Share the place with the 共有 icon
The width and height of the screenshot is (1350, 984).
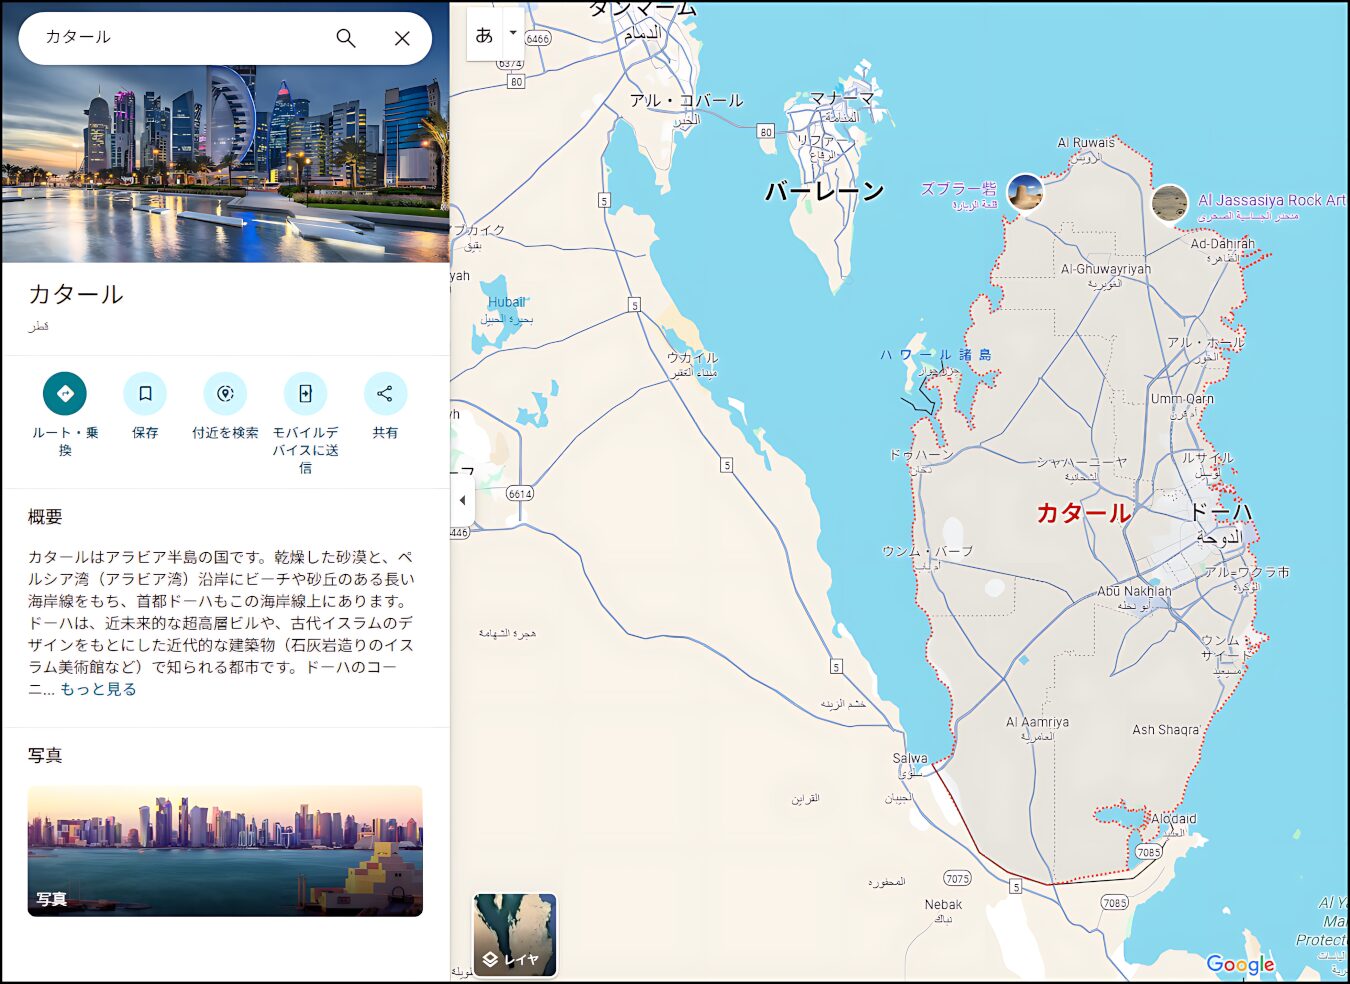point(385,393)
